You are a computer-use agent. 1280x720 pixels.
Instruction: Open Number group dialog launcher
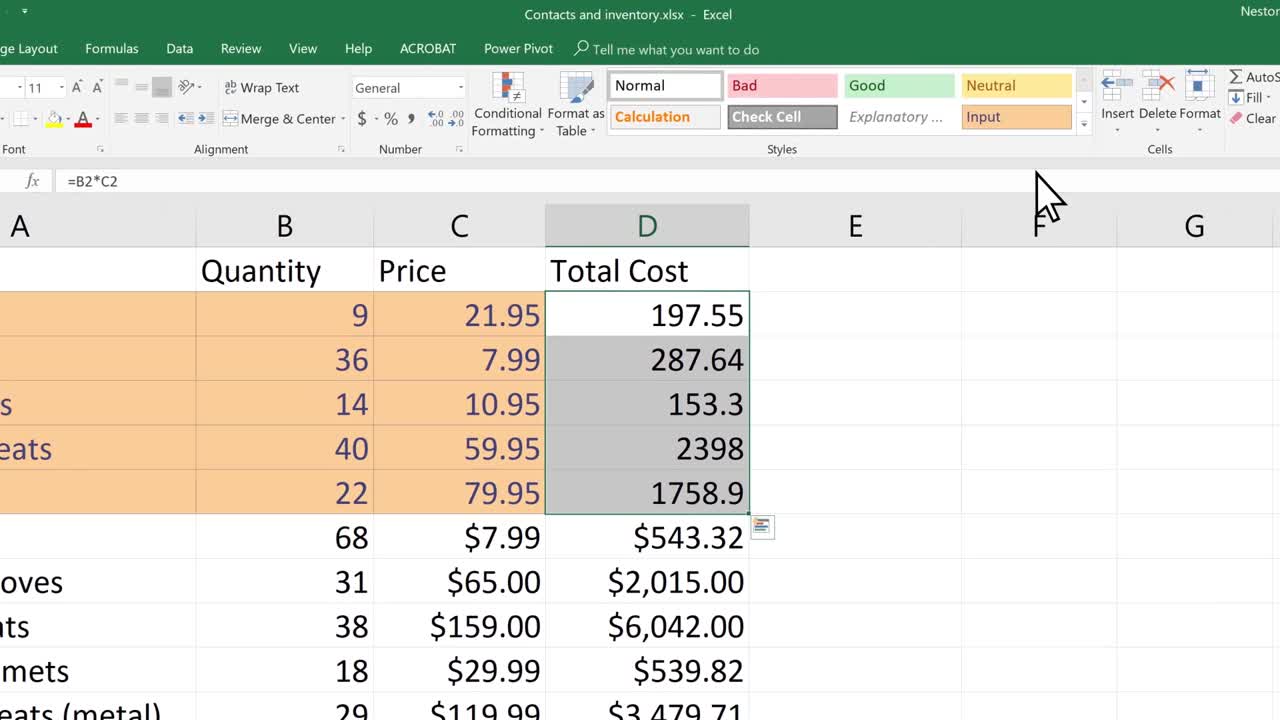pos(459,150)
